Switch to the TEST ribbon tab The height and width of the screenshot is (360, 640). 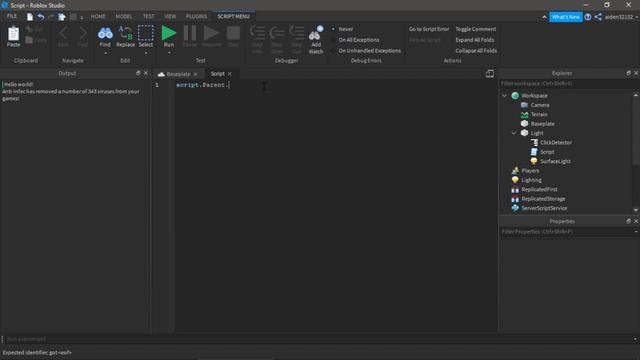pyautogui.click(x=149, y=16)
